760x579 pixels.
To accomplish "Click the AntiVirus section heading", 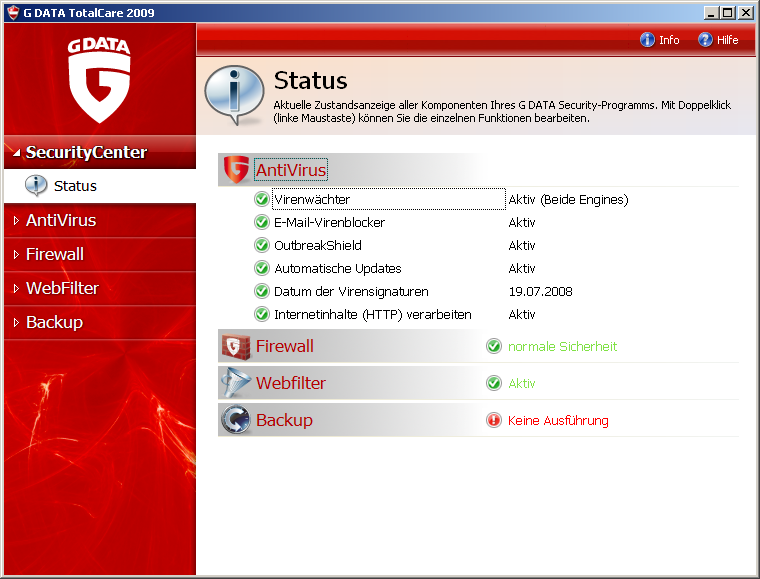I will (291, 170).
